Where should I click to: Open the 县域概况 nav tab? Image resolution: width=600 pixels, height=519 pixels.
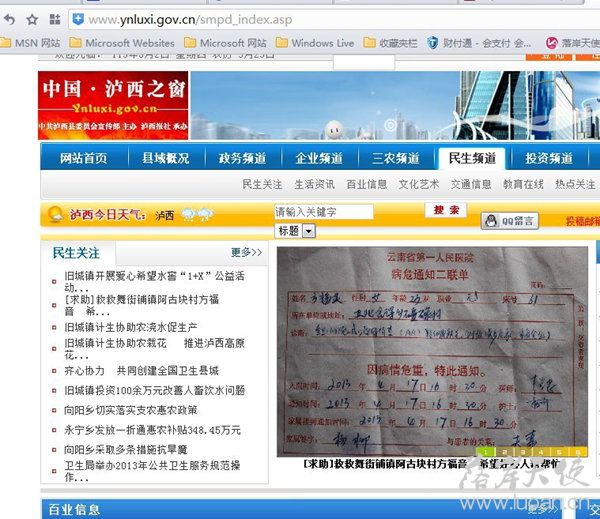coord(165,158)
